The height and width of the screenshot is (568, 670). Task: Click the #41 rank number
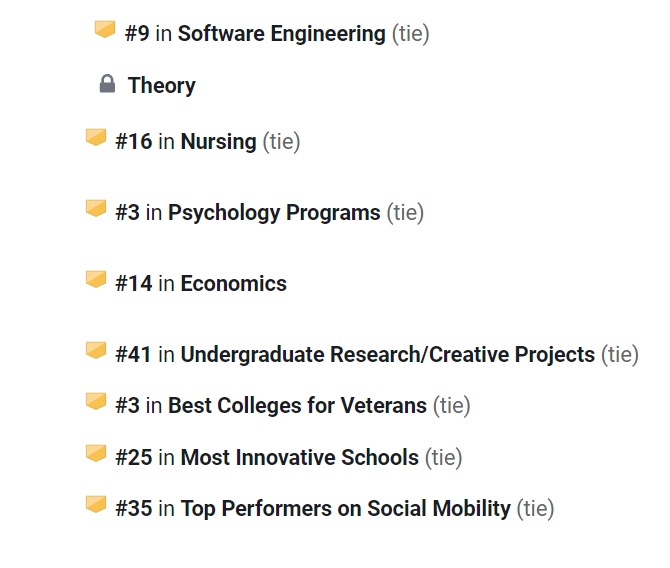click(133, 354)
